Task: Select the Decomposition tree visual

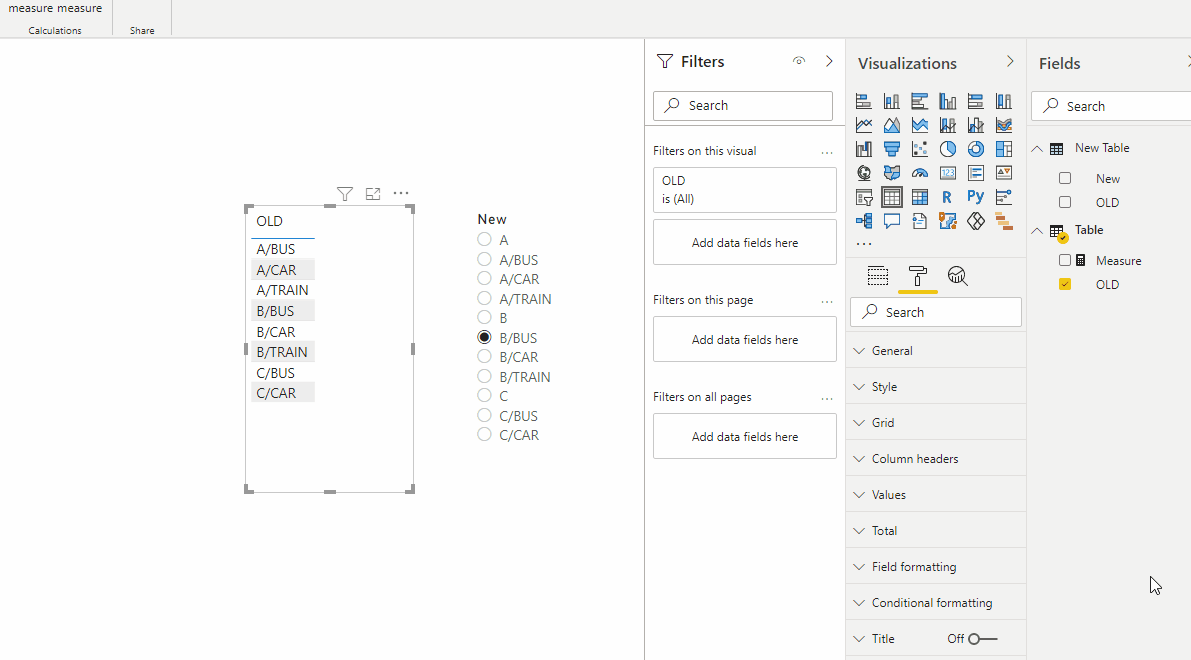Action: [x=864, y=221]
